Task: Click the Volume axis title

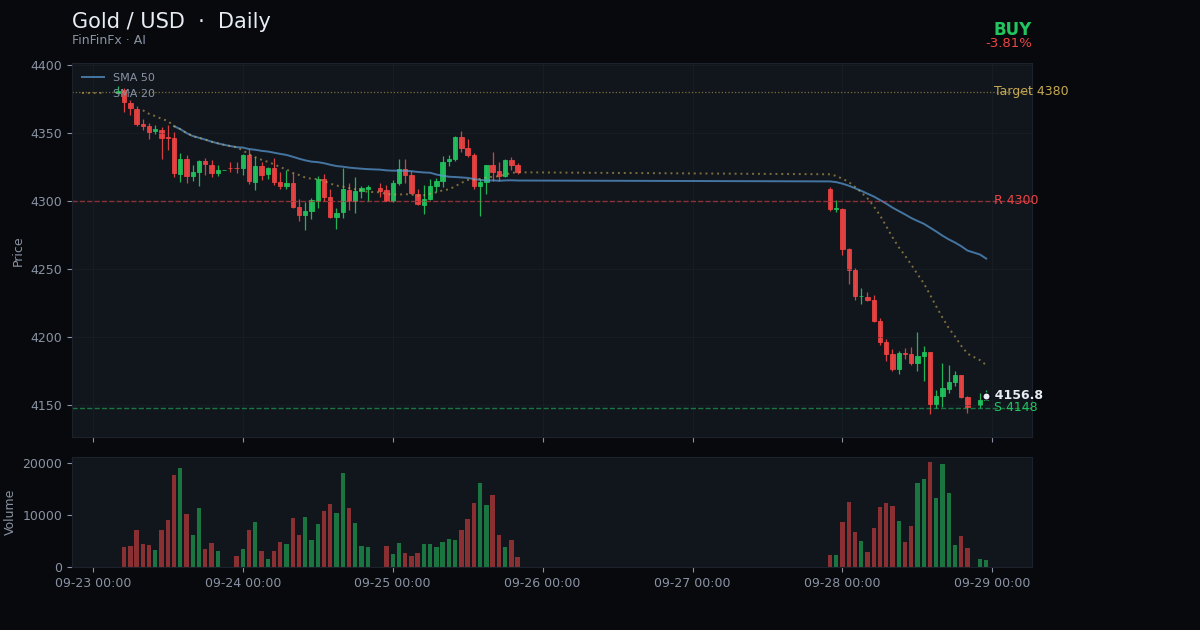Action: (x=10, y=512)
